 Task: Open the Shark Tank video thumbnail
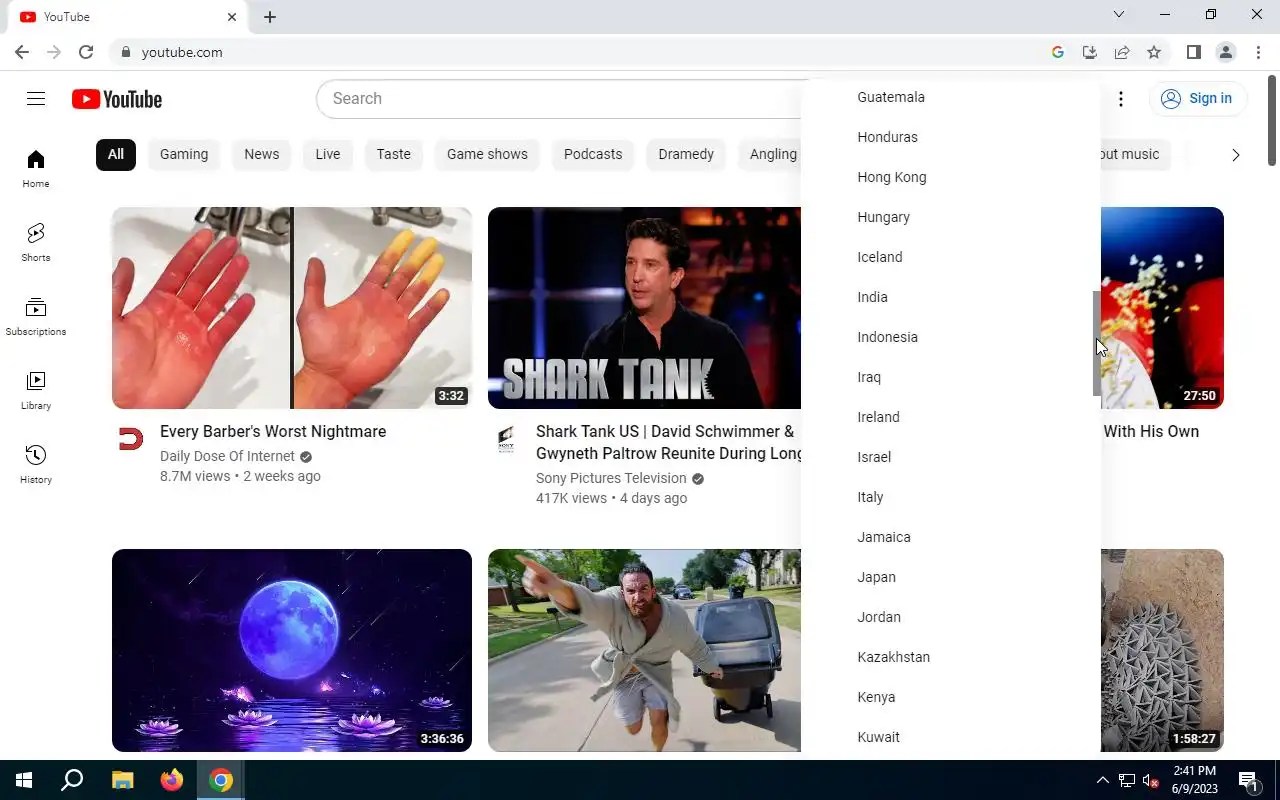pyautogui.click(x=645, y=308)
